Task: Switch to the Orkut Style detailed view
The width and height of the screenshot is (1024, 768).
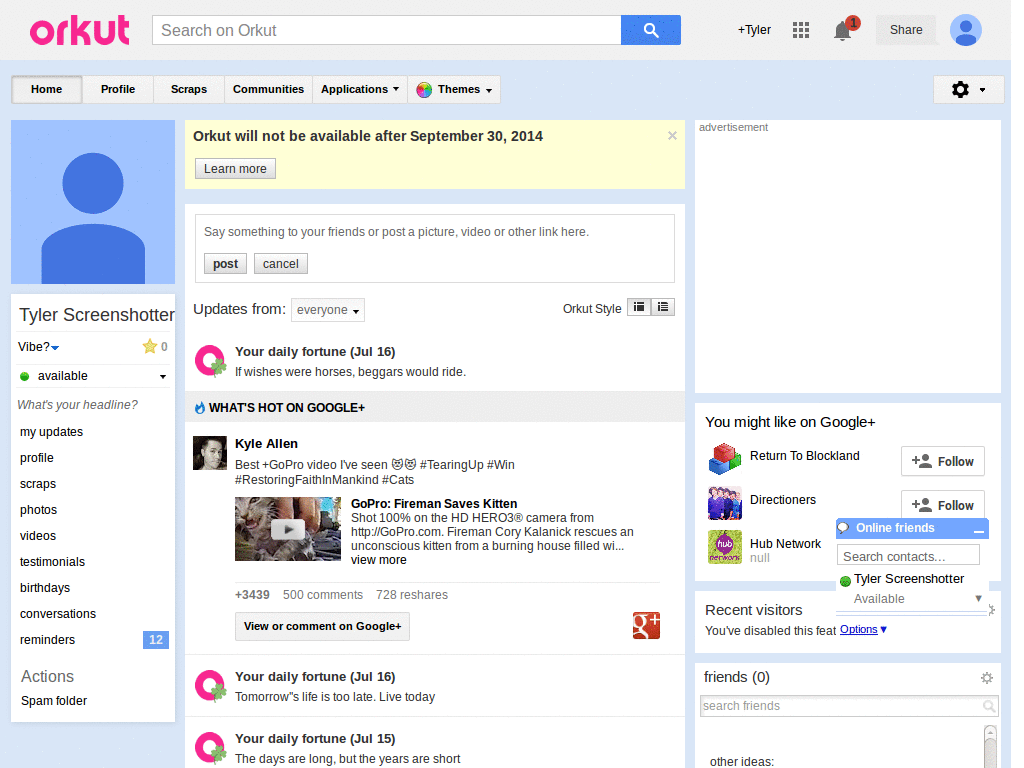Action: point(639,307)
